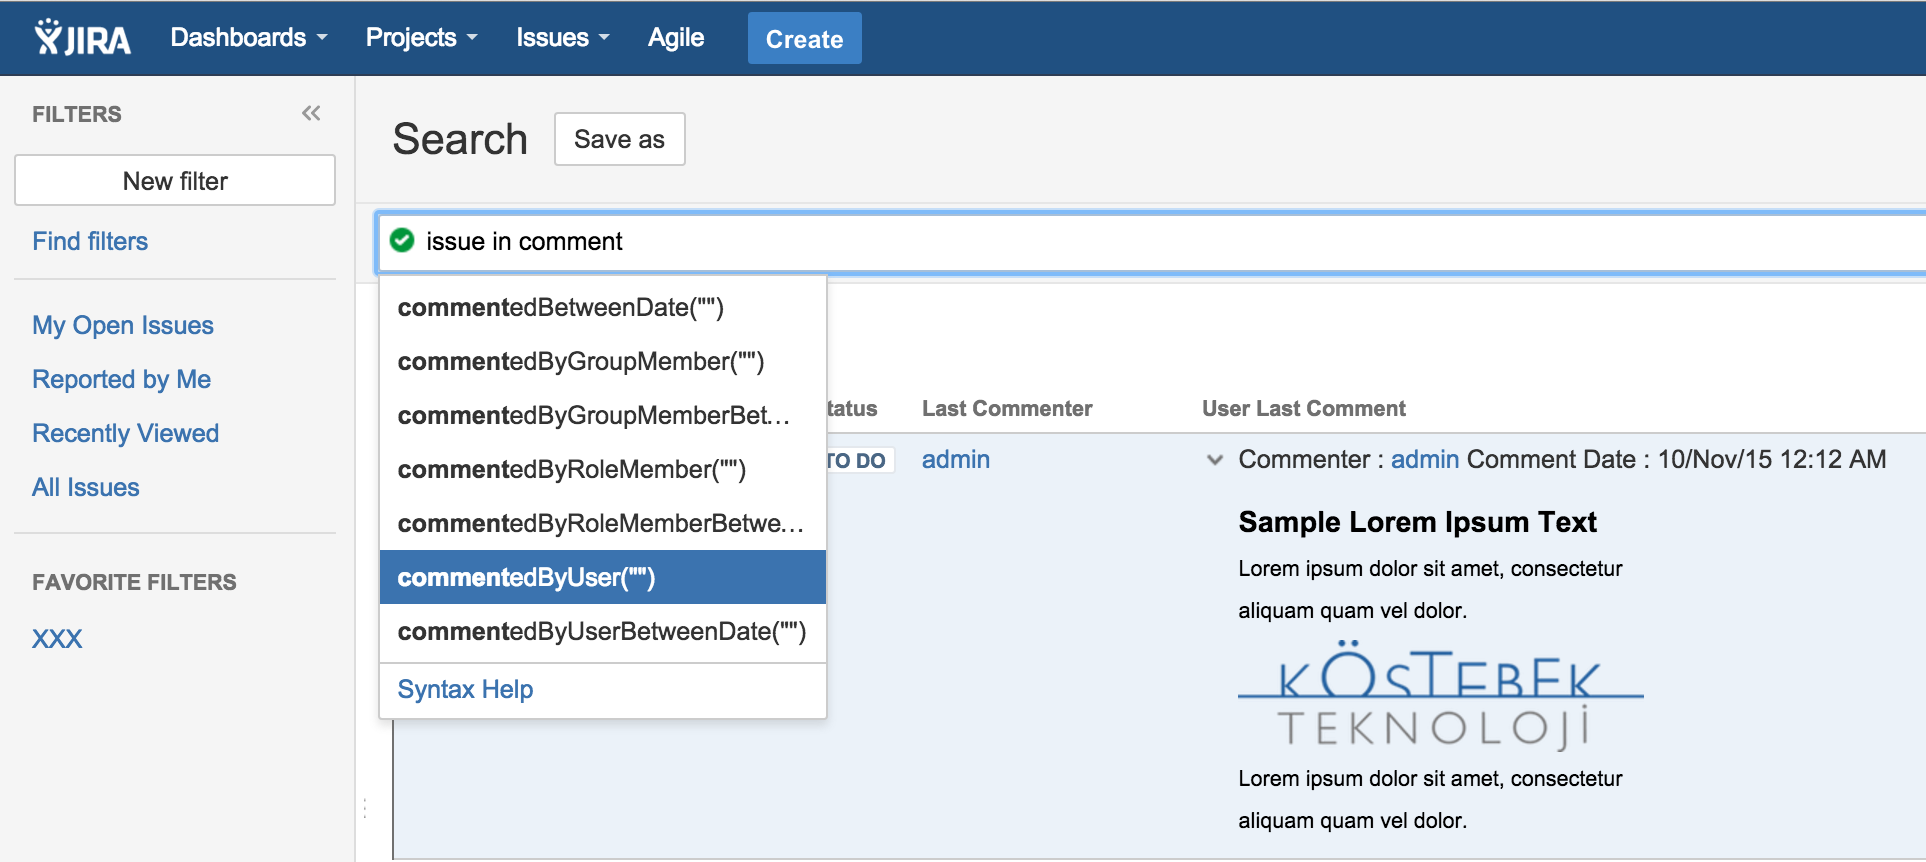Open the Issues dropdown menu
Viewport: 1926px width, 862px height.
pyautogui.click(x=563, y=38)
